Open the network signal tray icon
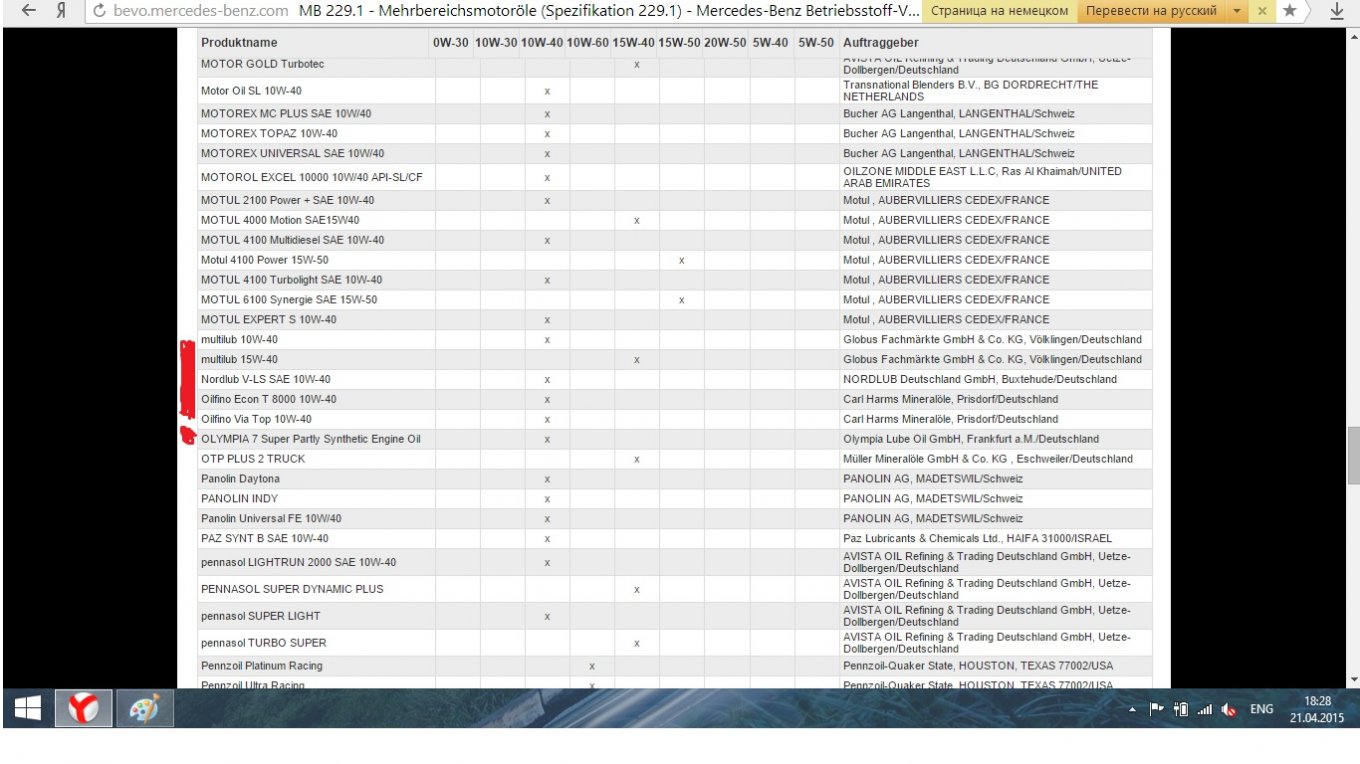 (1205, 709)
